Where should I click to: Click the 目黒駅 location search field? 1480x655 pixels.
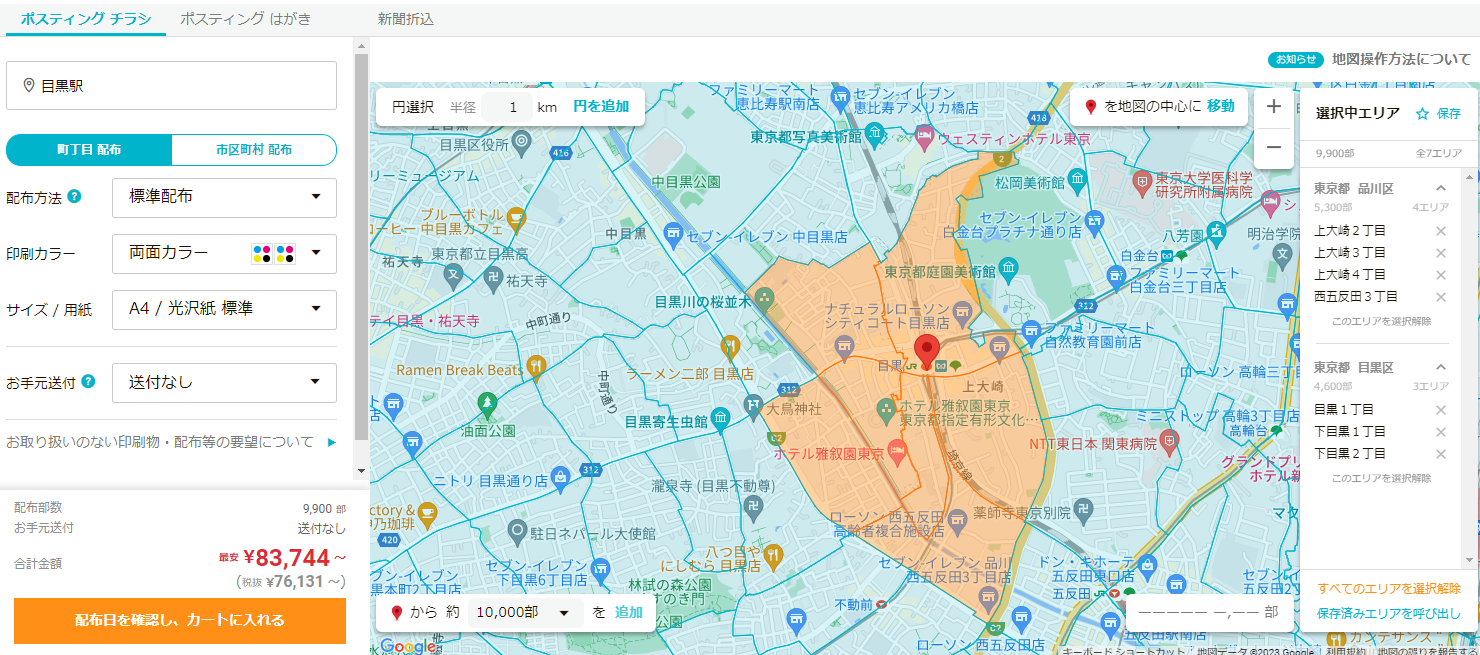pyautogui.click(x=172, y=86)
